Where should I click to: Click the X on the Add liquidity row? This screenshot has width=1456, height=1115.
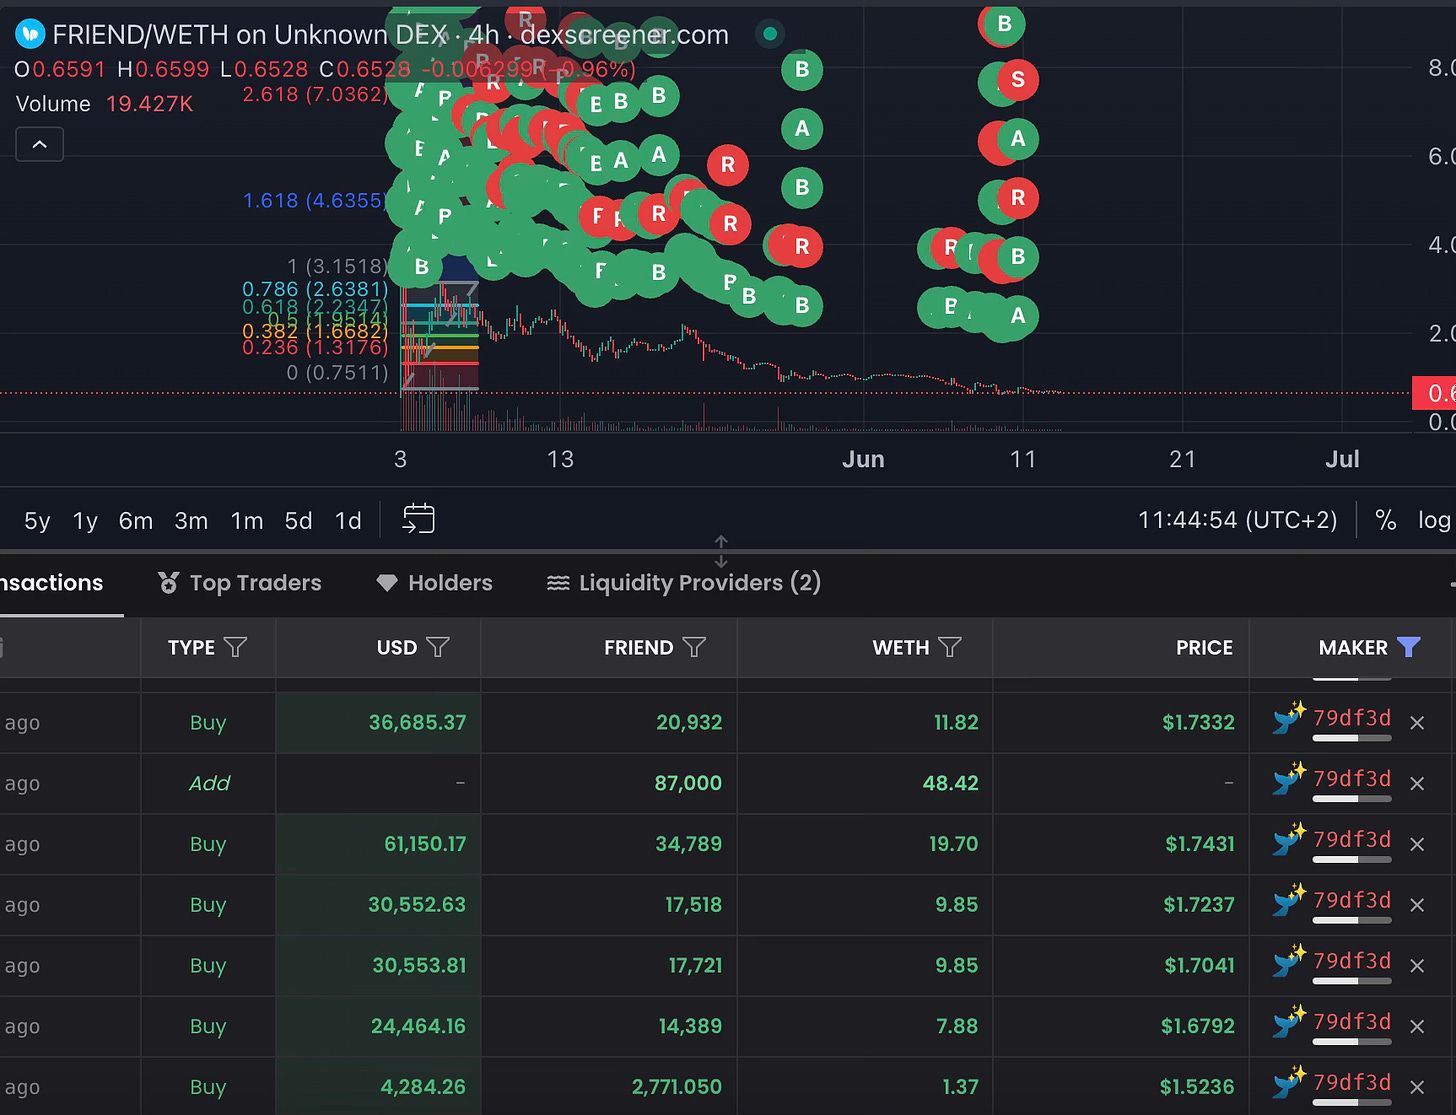coord(1417,784)
